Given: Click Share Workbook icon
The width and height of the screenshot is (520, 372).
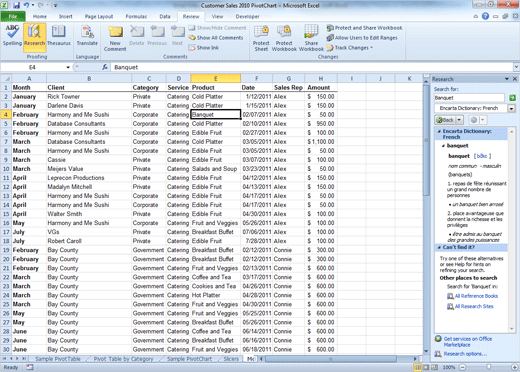Looking at the screenshot, I should click(311, 39).
